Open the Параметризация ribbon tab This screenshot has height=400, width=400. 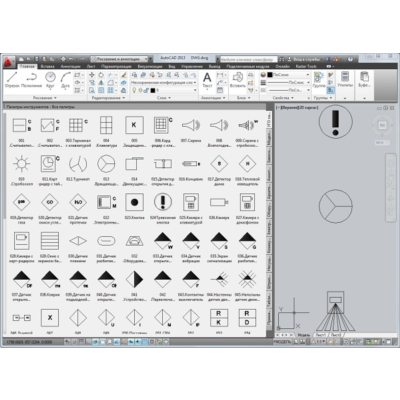tap(116, 67)
